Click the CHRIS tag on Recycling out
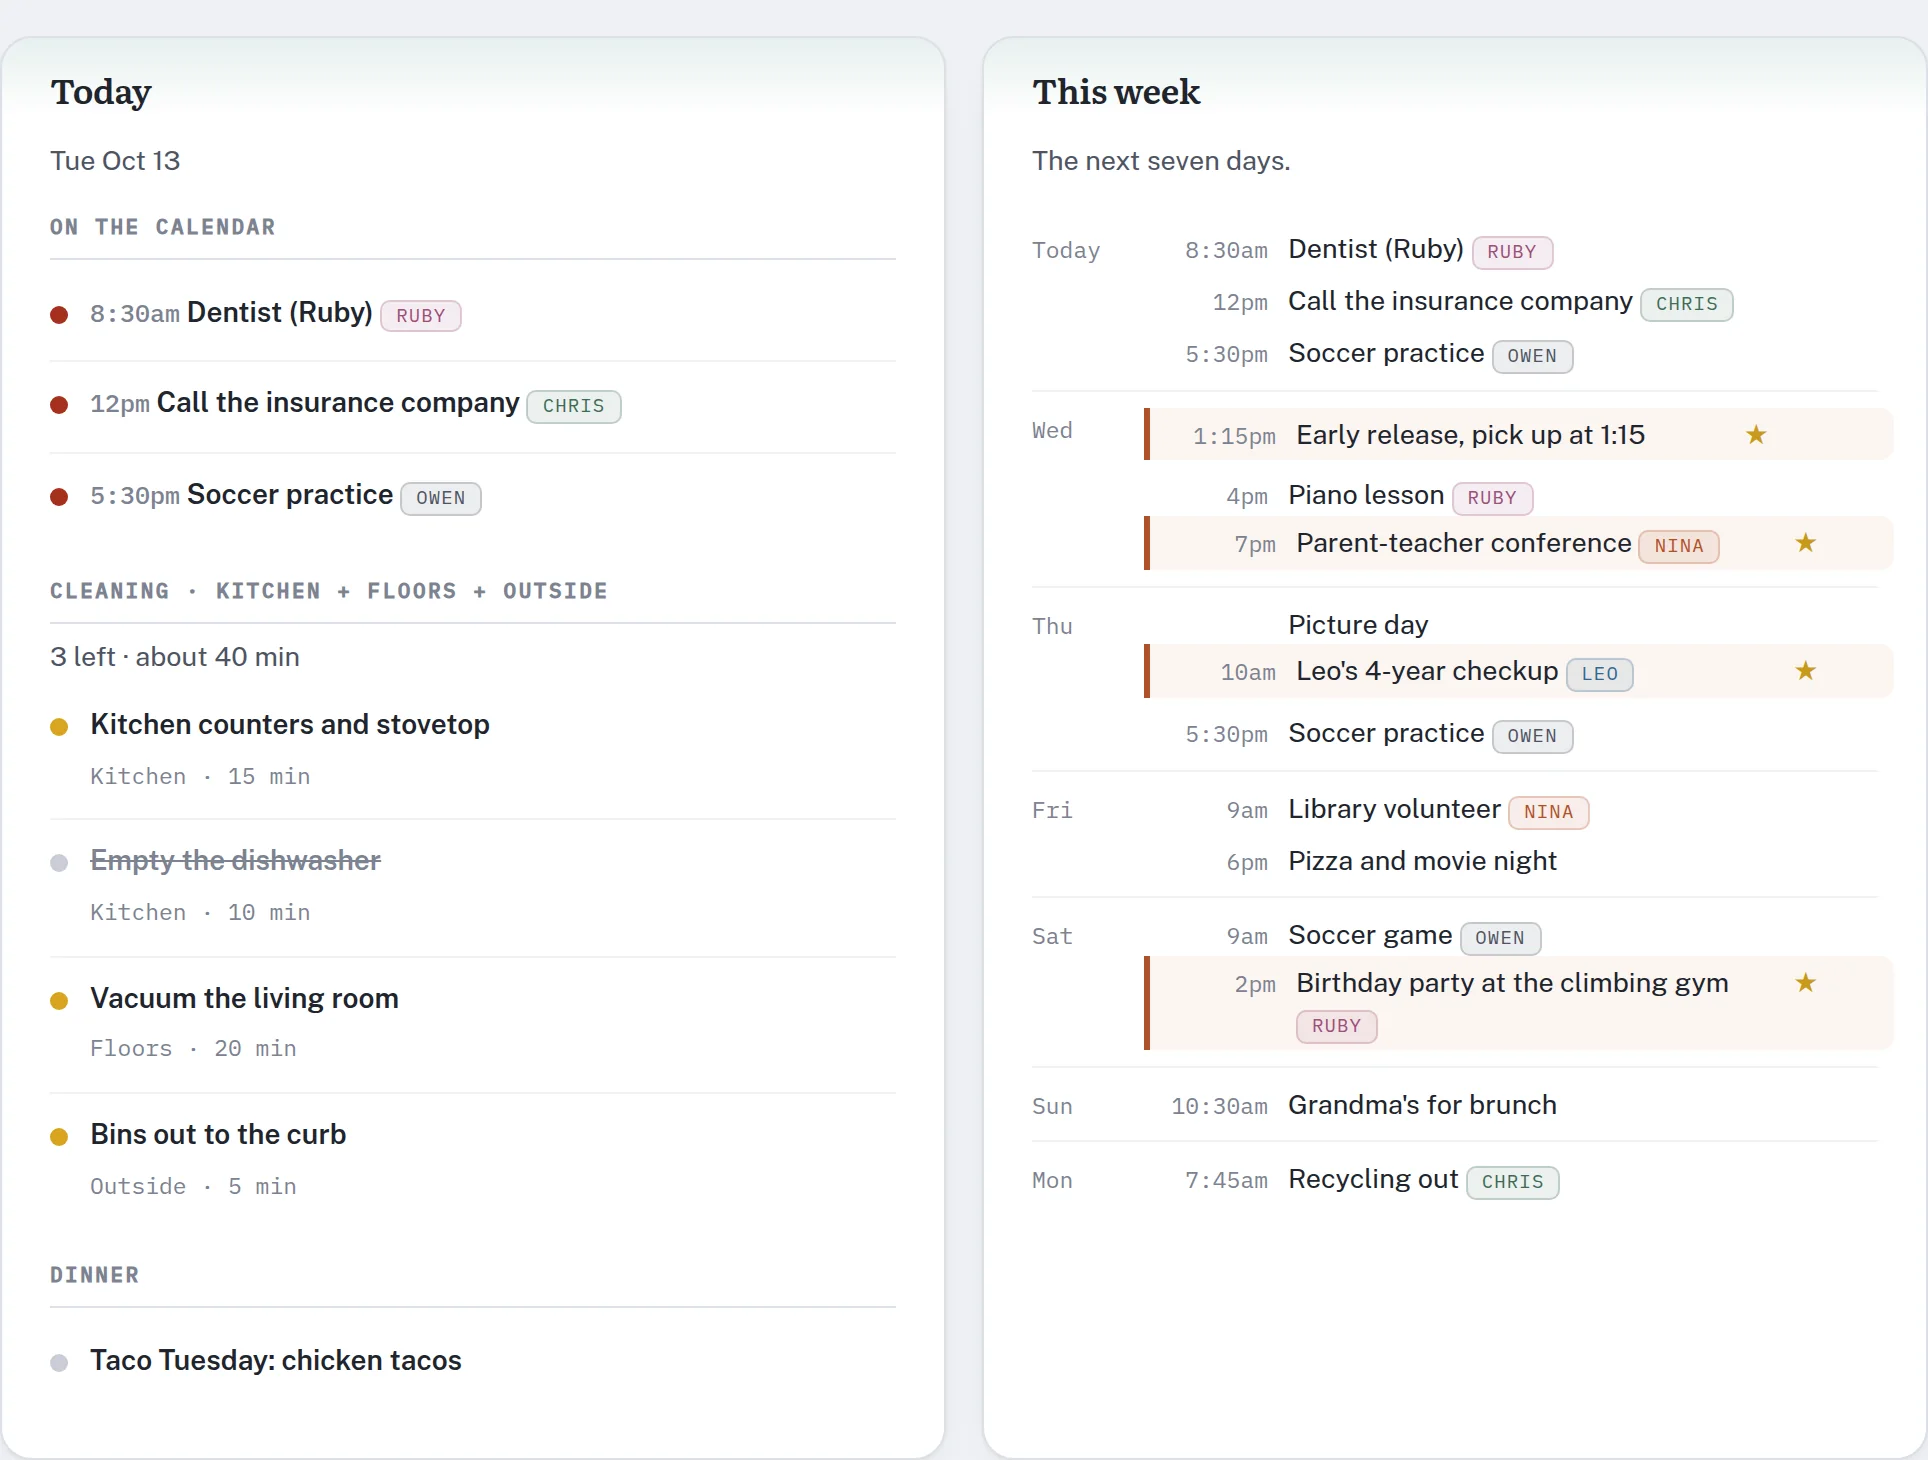 coord(1512,1182)
